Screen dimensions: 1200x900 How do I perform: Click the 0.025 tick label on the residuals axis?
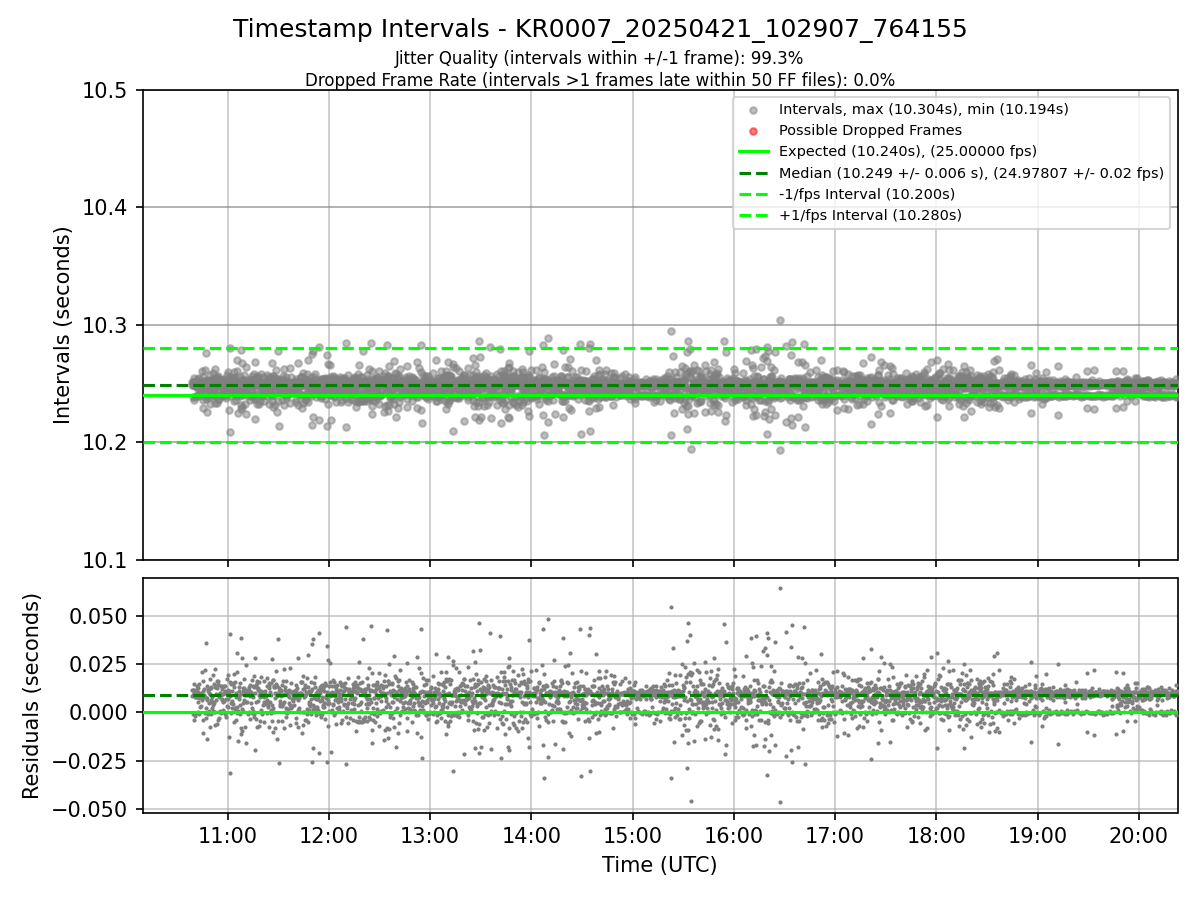pyautogui.click(x=101, y=664)
